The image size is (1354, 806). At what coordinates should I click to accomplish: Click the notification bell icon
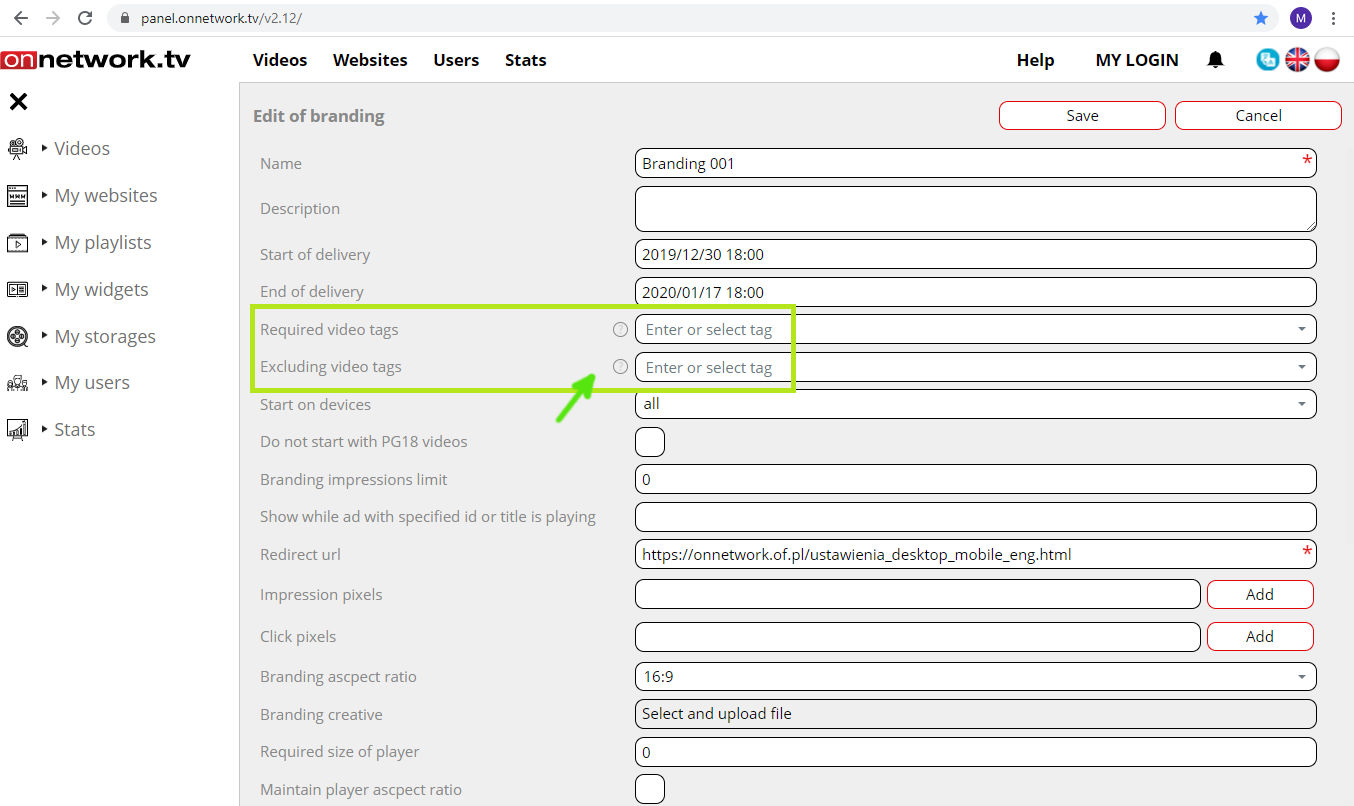(1215, 60)
